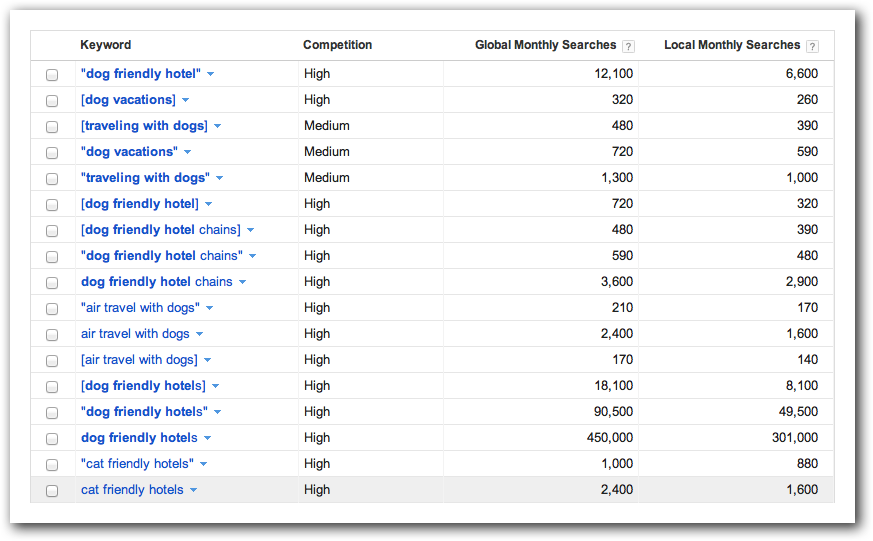Image resolution: width=873 pixels, height=541 pixels.
Task: Expand dropdown arrow next to "dog friendly hotel"
Action: pos(210,74)
